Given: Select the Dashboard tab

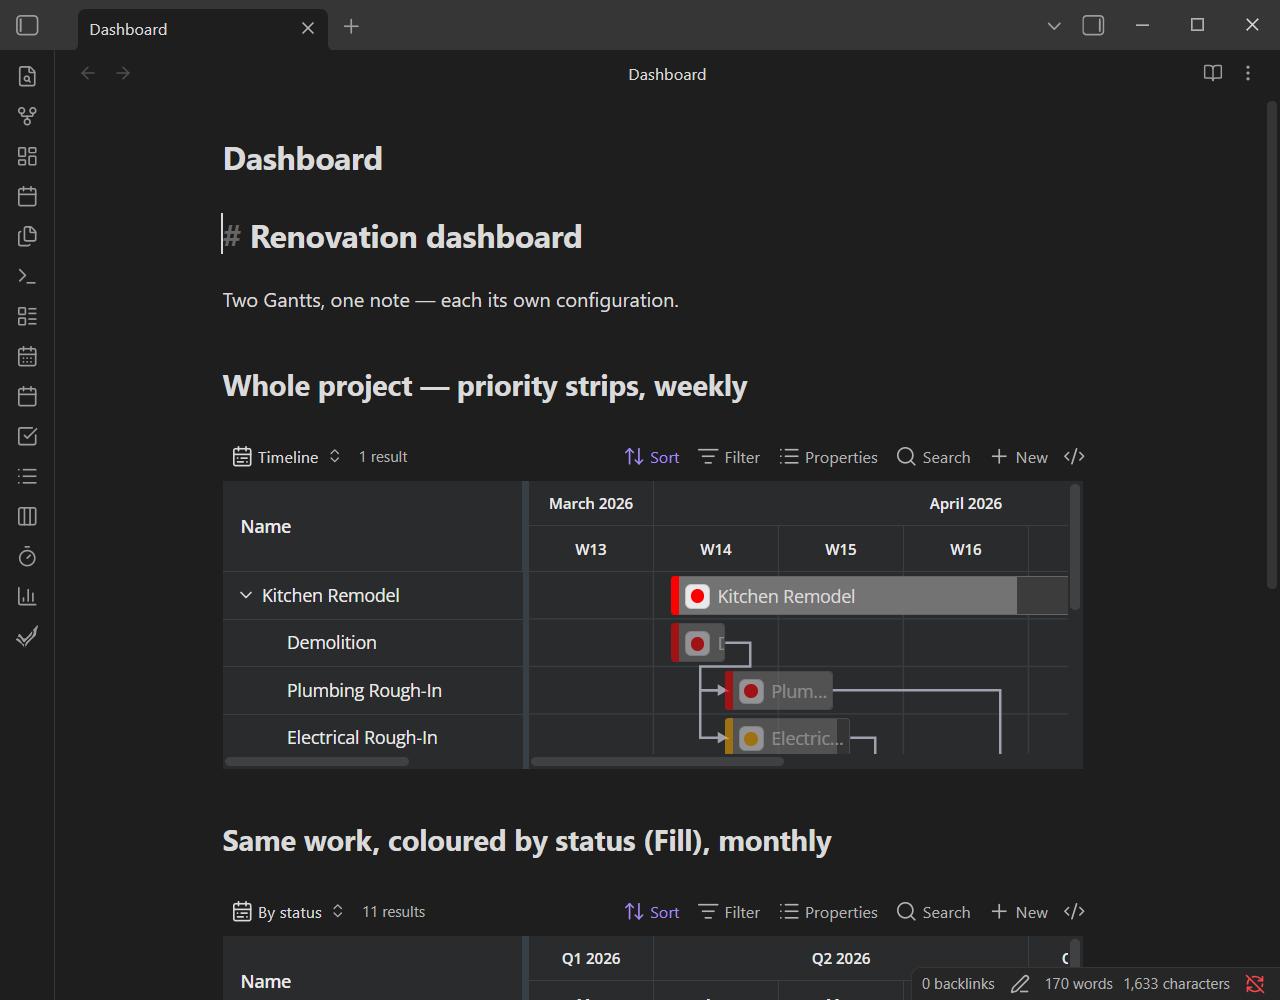Looking at the screenshot, I should (x=203, y=29).
